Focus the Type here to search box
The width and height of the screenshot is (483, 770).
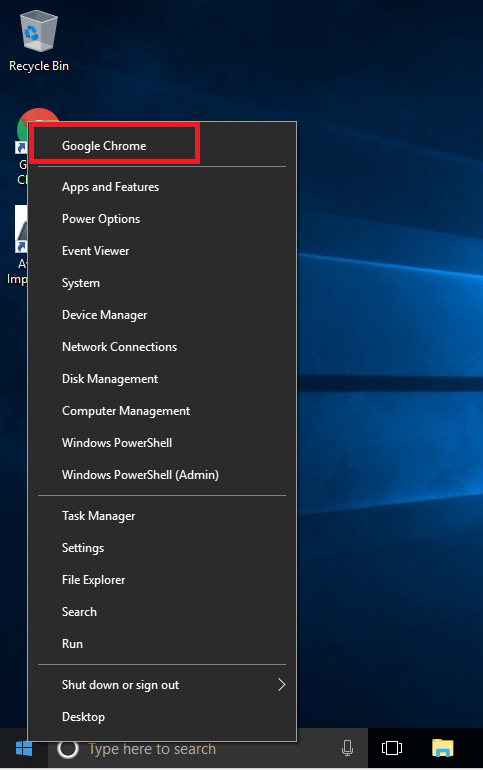[208, 749]
